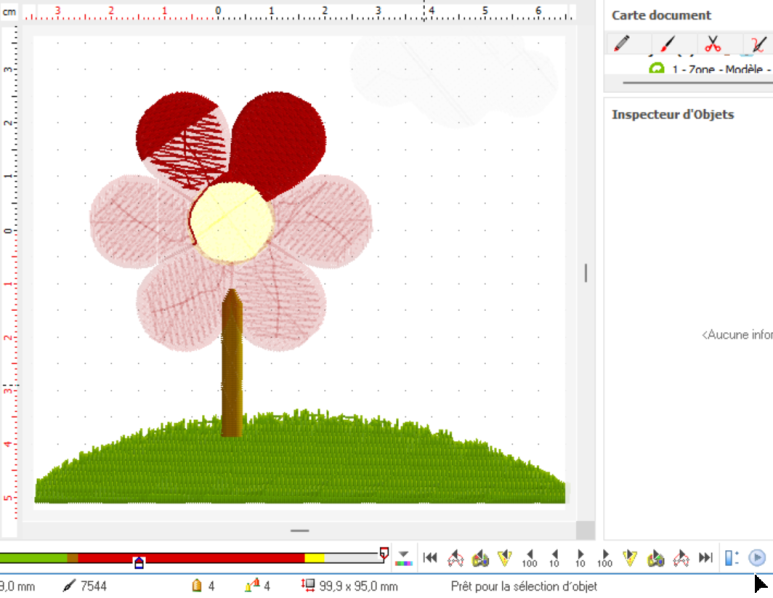Viewport: 773px width, 598px height.
Task: Jump to first stitch of the design
Action: (430, 558)
